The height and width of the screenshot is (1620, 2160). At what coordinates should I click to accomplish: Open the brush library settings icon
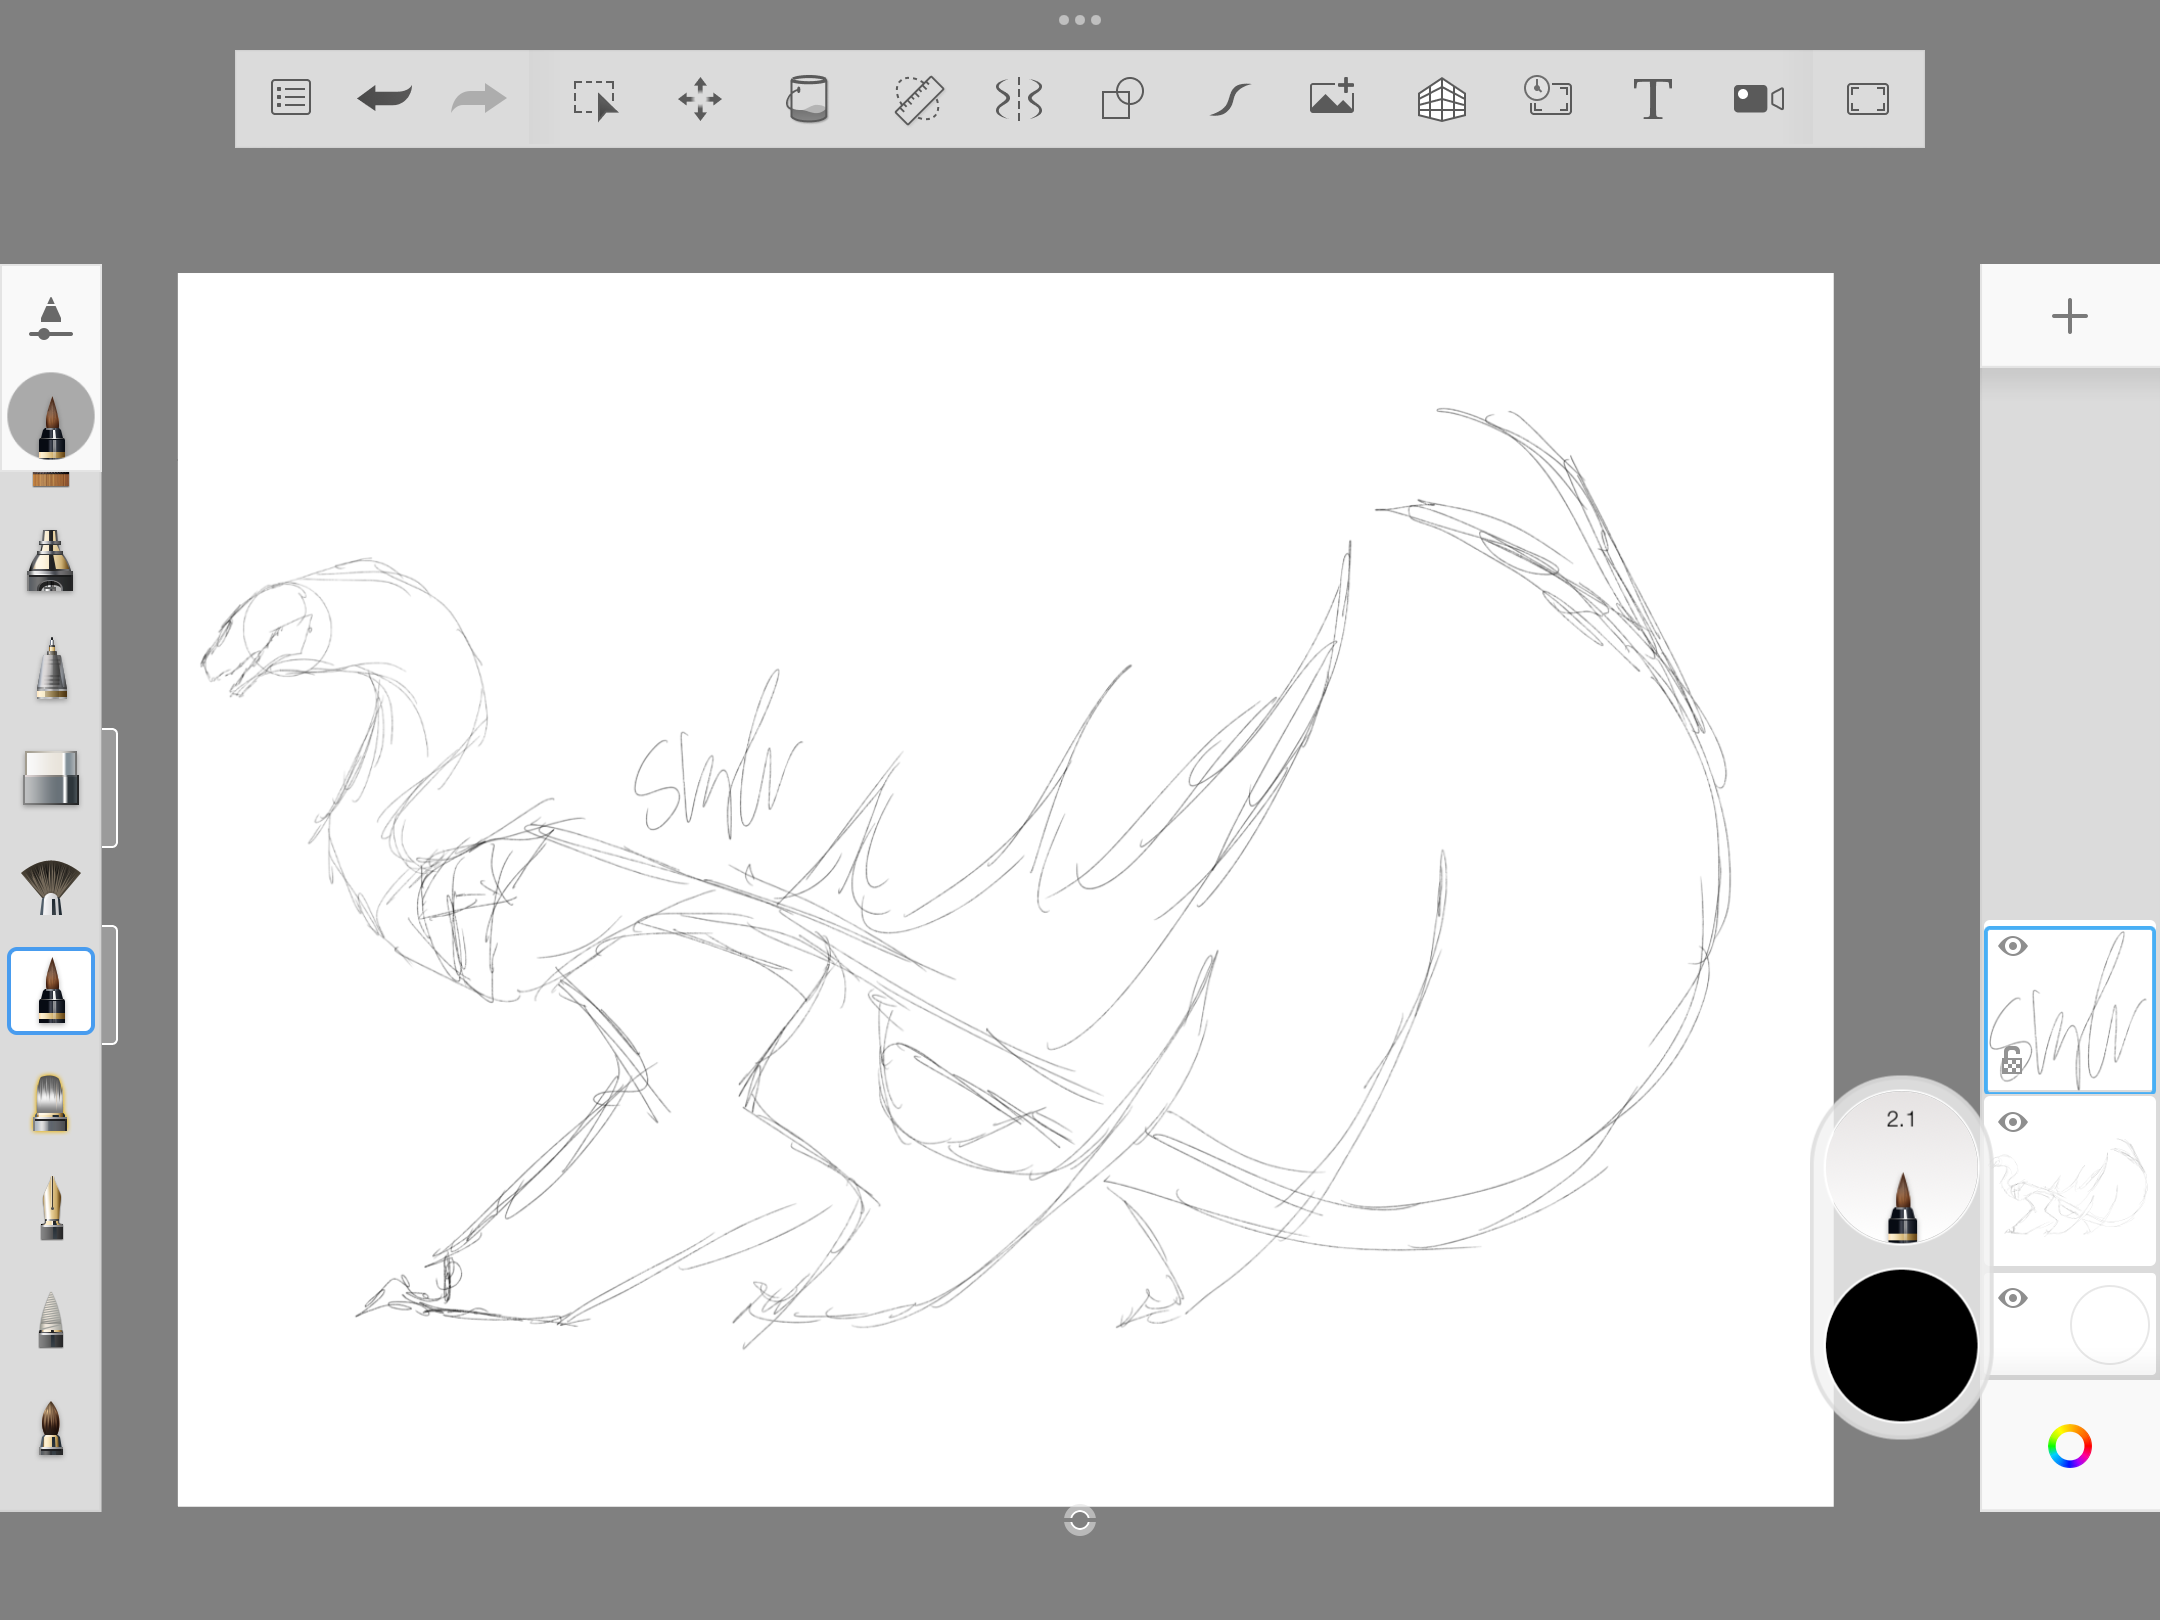(x=50, y=319)
